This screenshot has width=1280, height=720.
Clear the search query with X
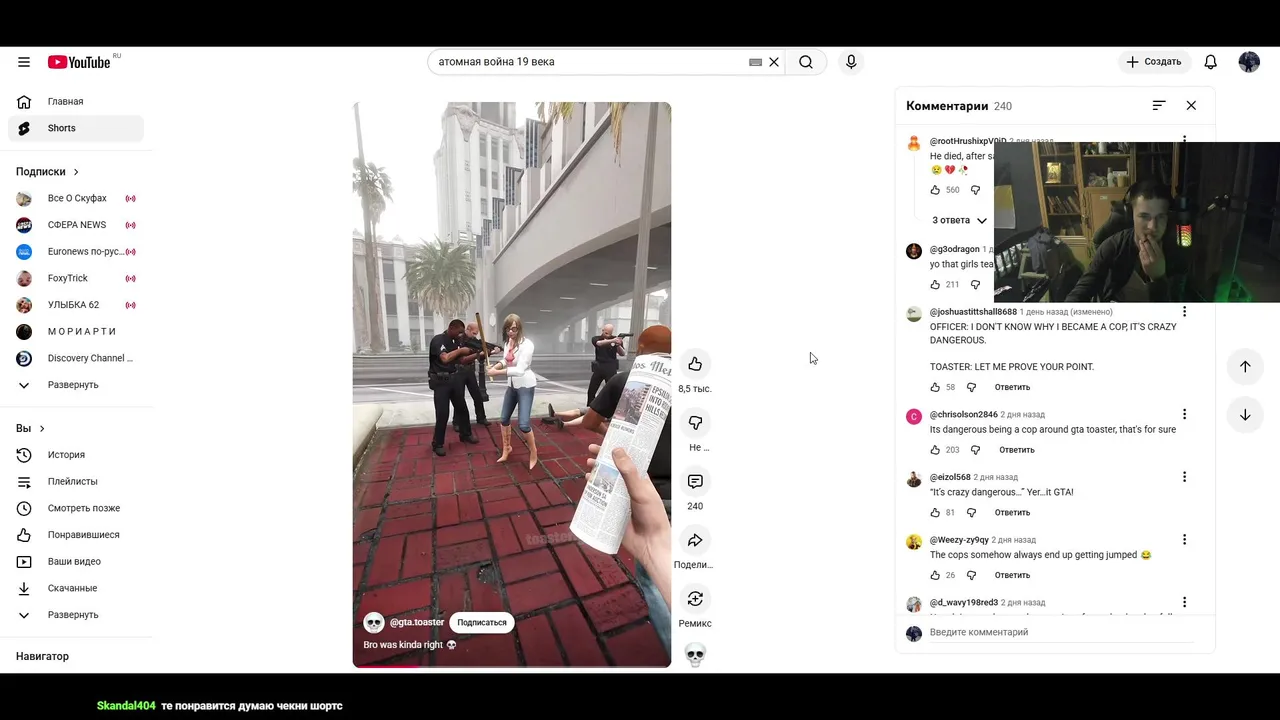(x=774, y=62)
